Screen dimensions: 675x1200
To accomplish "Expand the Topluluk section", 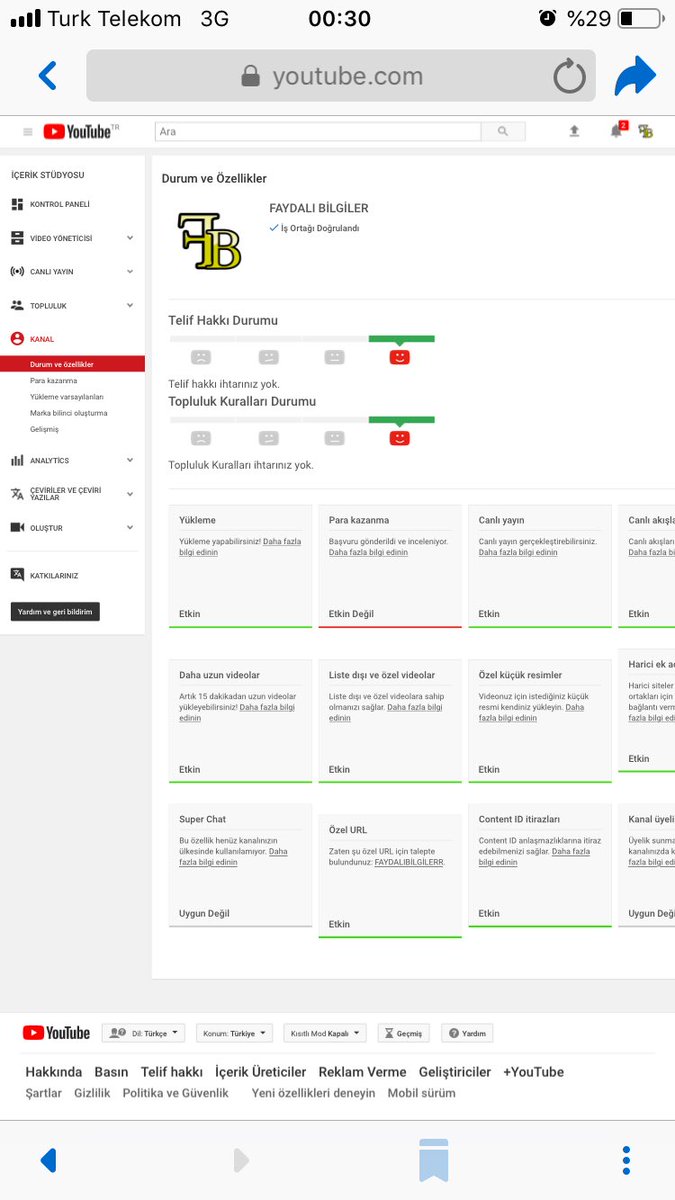I will 130,305.
